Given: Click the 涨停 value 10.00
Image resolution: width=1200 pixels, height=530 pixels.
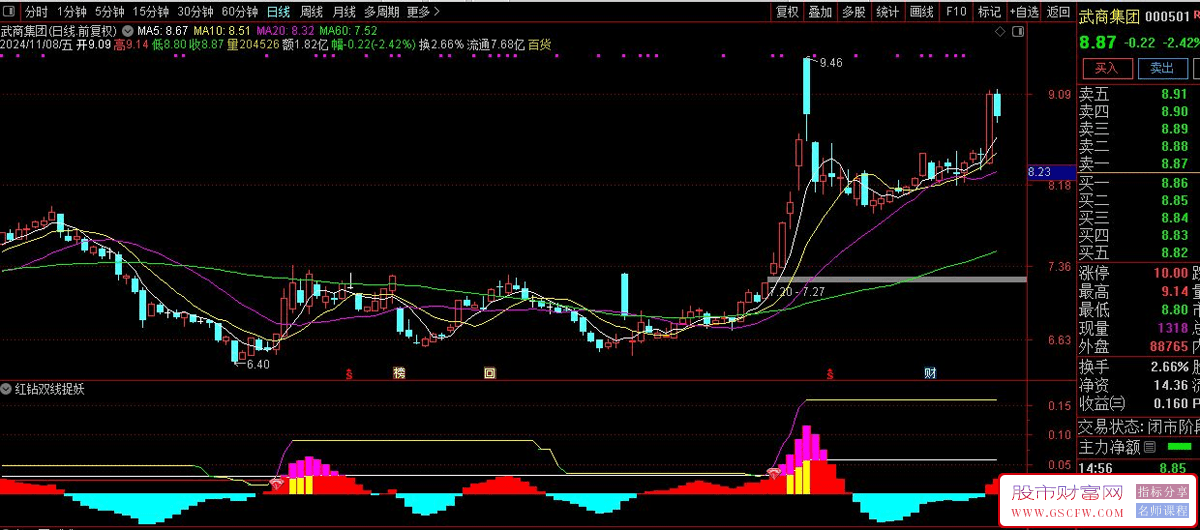Looking at the screenshot, I should pyautogui.click(x=1170, y=273).
